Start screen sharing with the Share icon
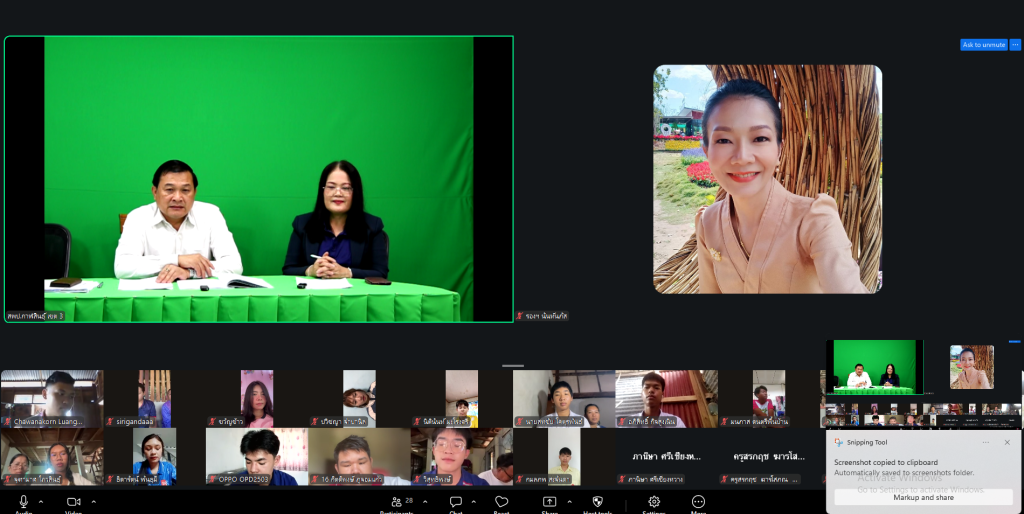Image resolution: width=1024 pixels, height=514 pixels. click(549, 502)
